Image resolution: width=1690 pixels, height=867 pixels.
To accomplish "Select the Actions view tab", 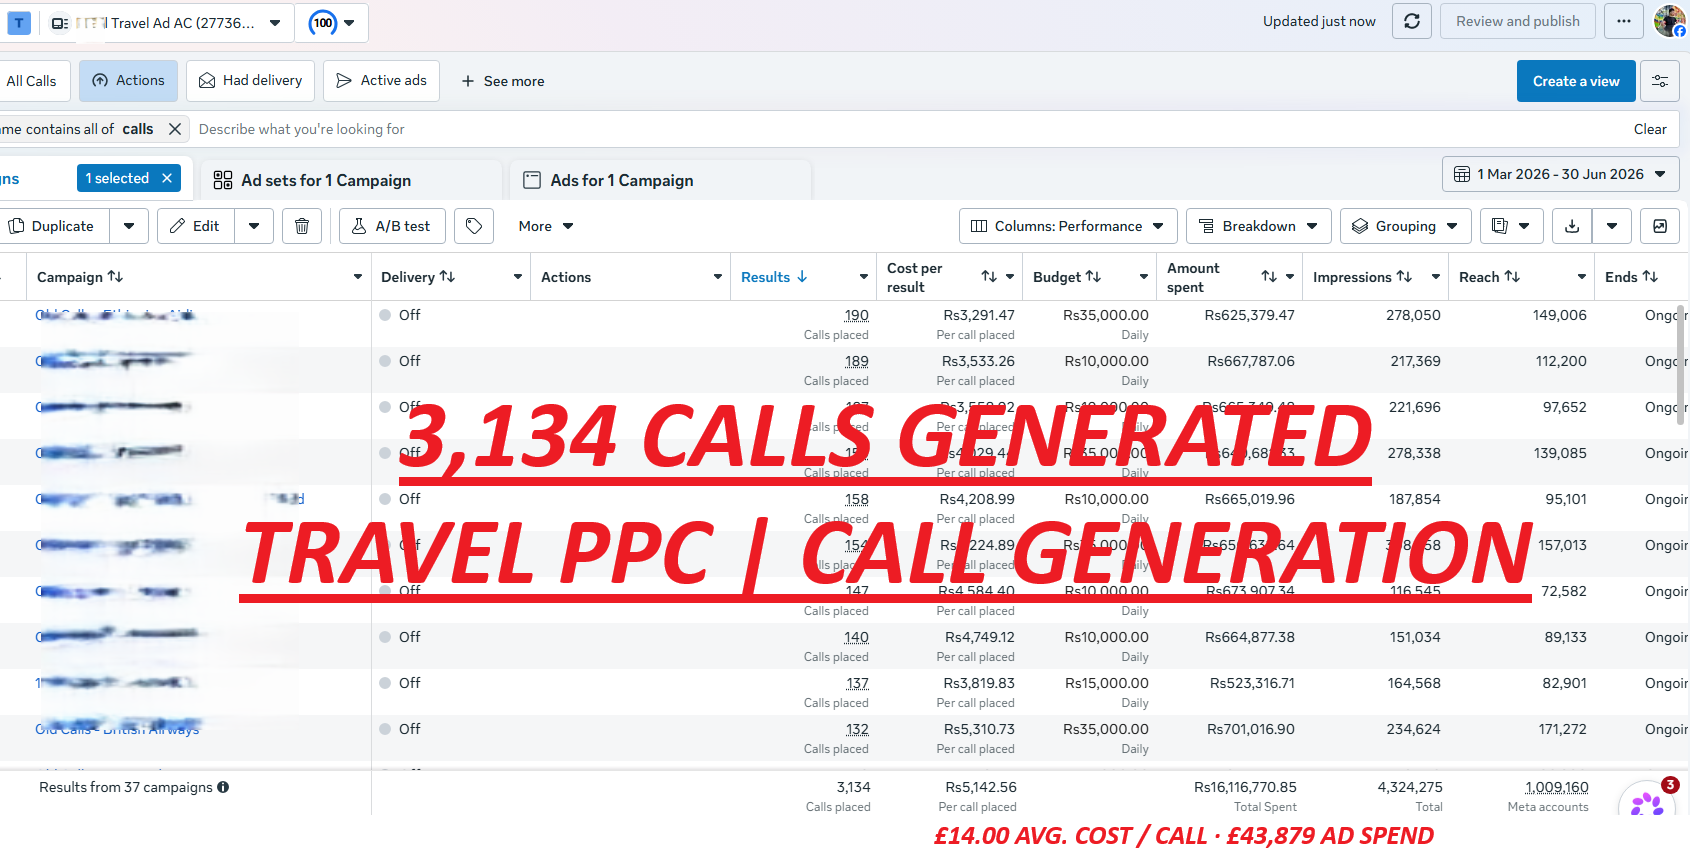I will [x=129, y=81].
